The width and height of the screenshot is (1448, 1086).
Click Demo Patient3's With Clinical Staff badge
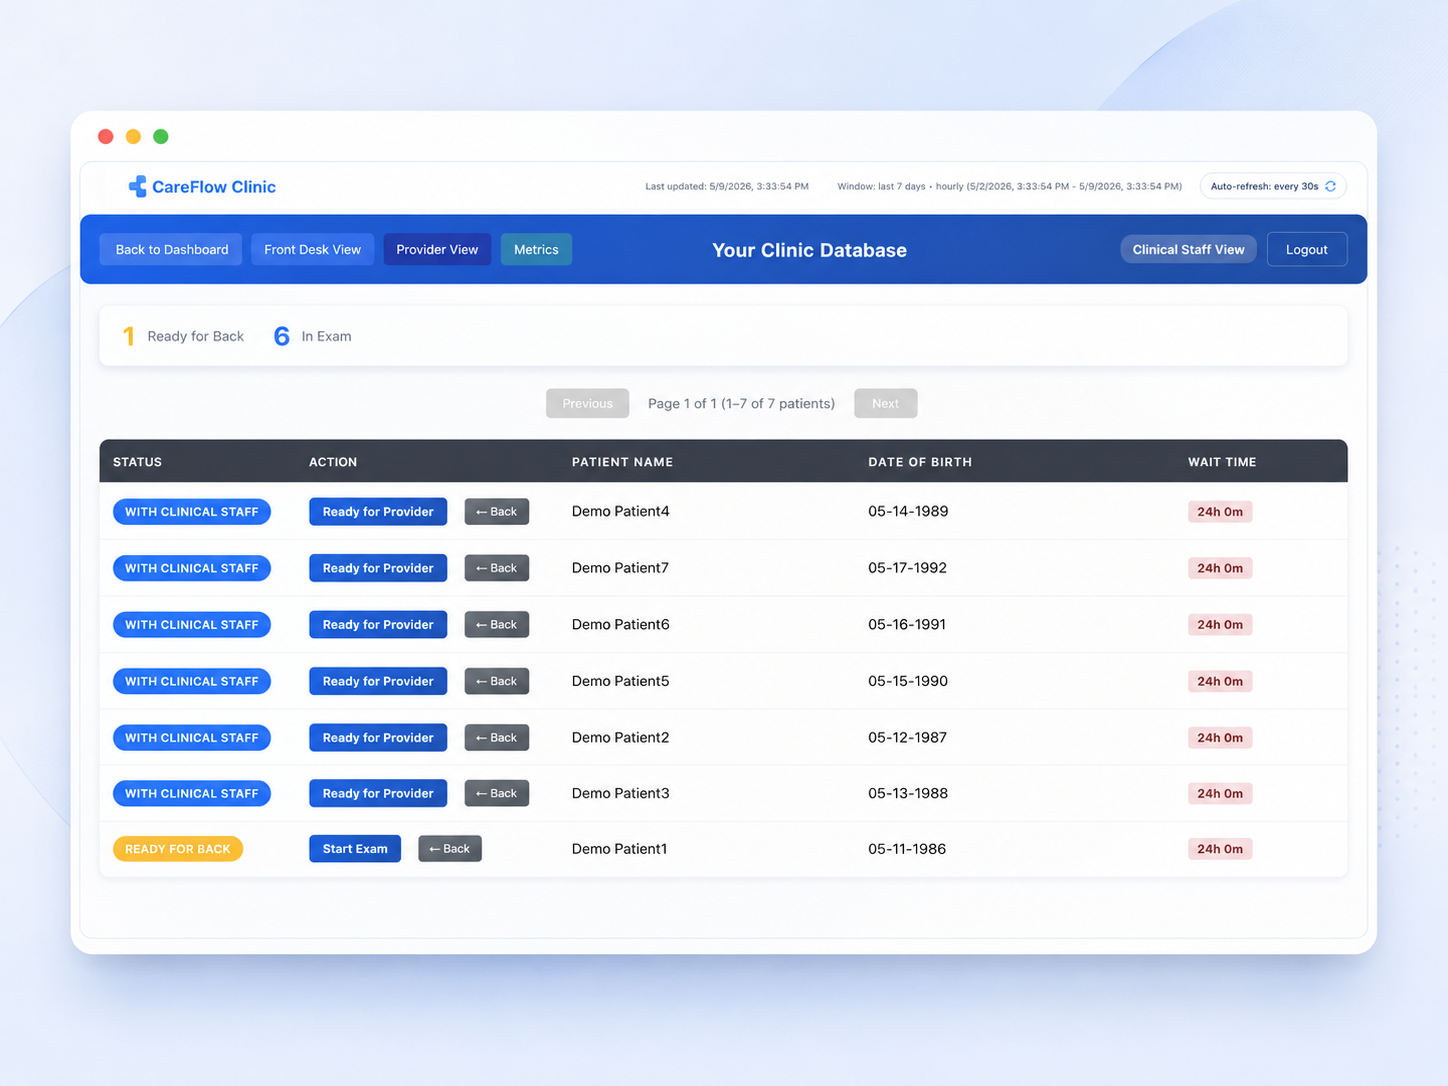(x=192, y=793)
